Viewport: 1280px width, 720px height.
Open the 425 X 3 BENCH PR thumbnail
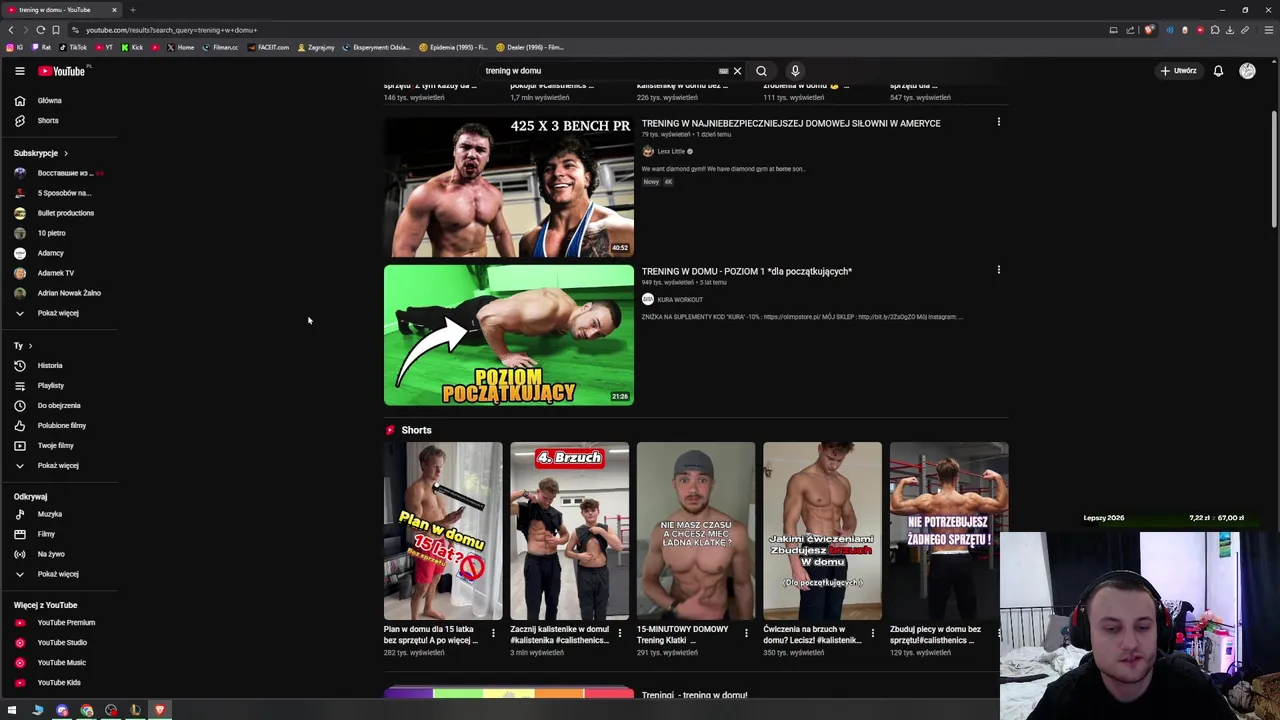(509, 187)
